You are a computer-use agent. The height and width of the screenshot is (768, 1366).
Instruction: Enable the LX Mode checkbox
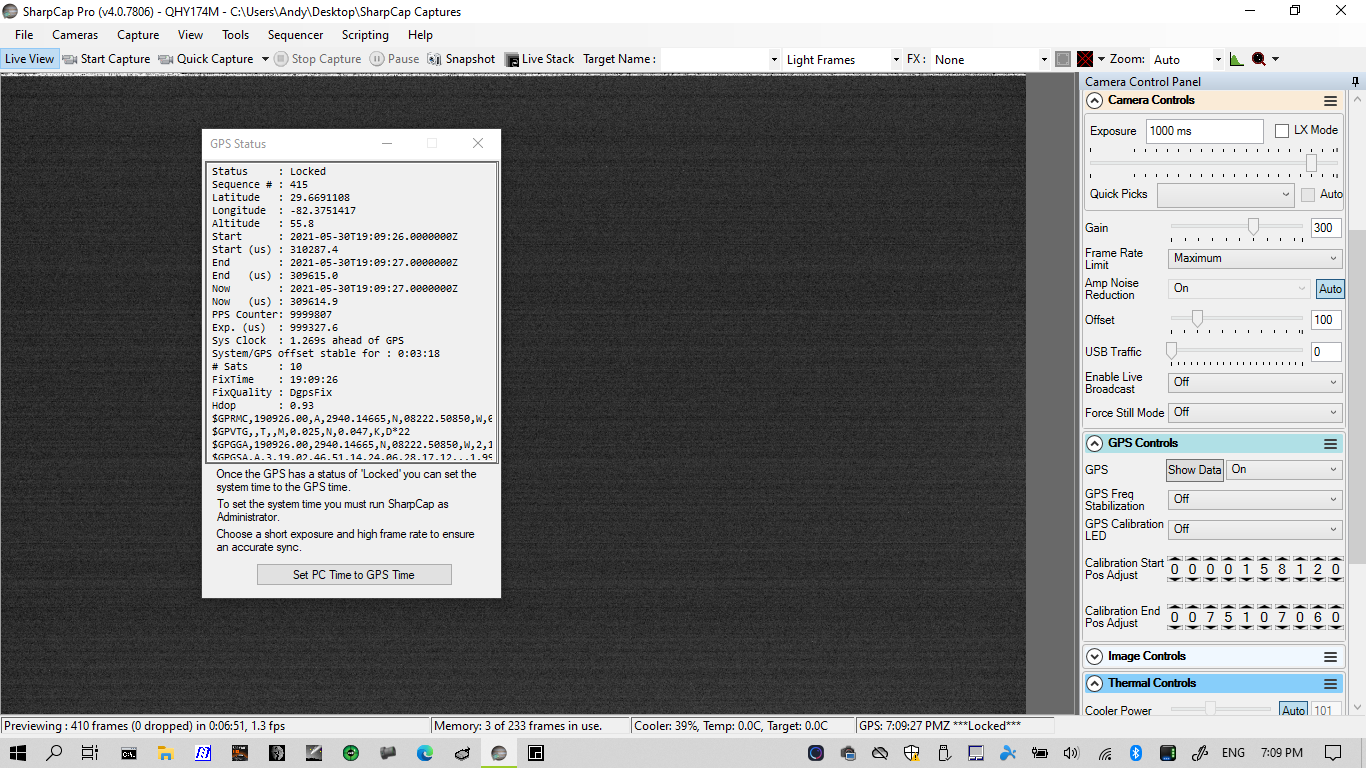1282,131
